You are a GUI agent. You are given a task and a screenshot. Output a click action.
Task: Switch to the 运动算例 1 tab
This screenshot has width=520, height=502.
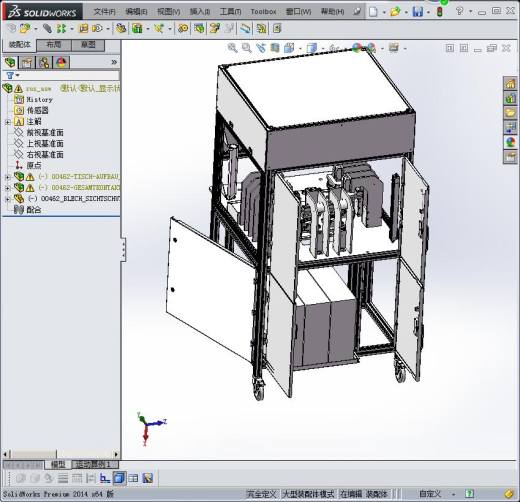click(94, 464)
